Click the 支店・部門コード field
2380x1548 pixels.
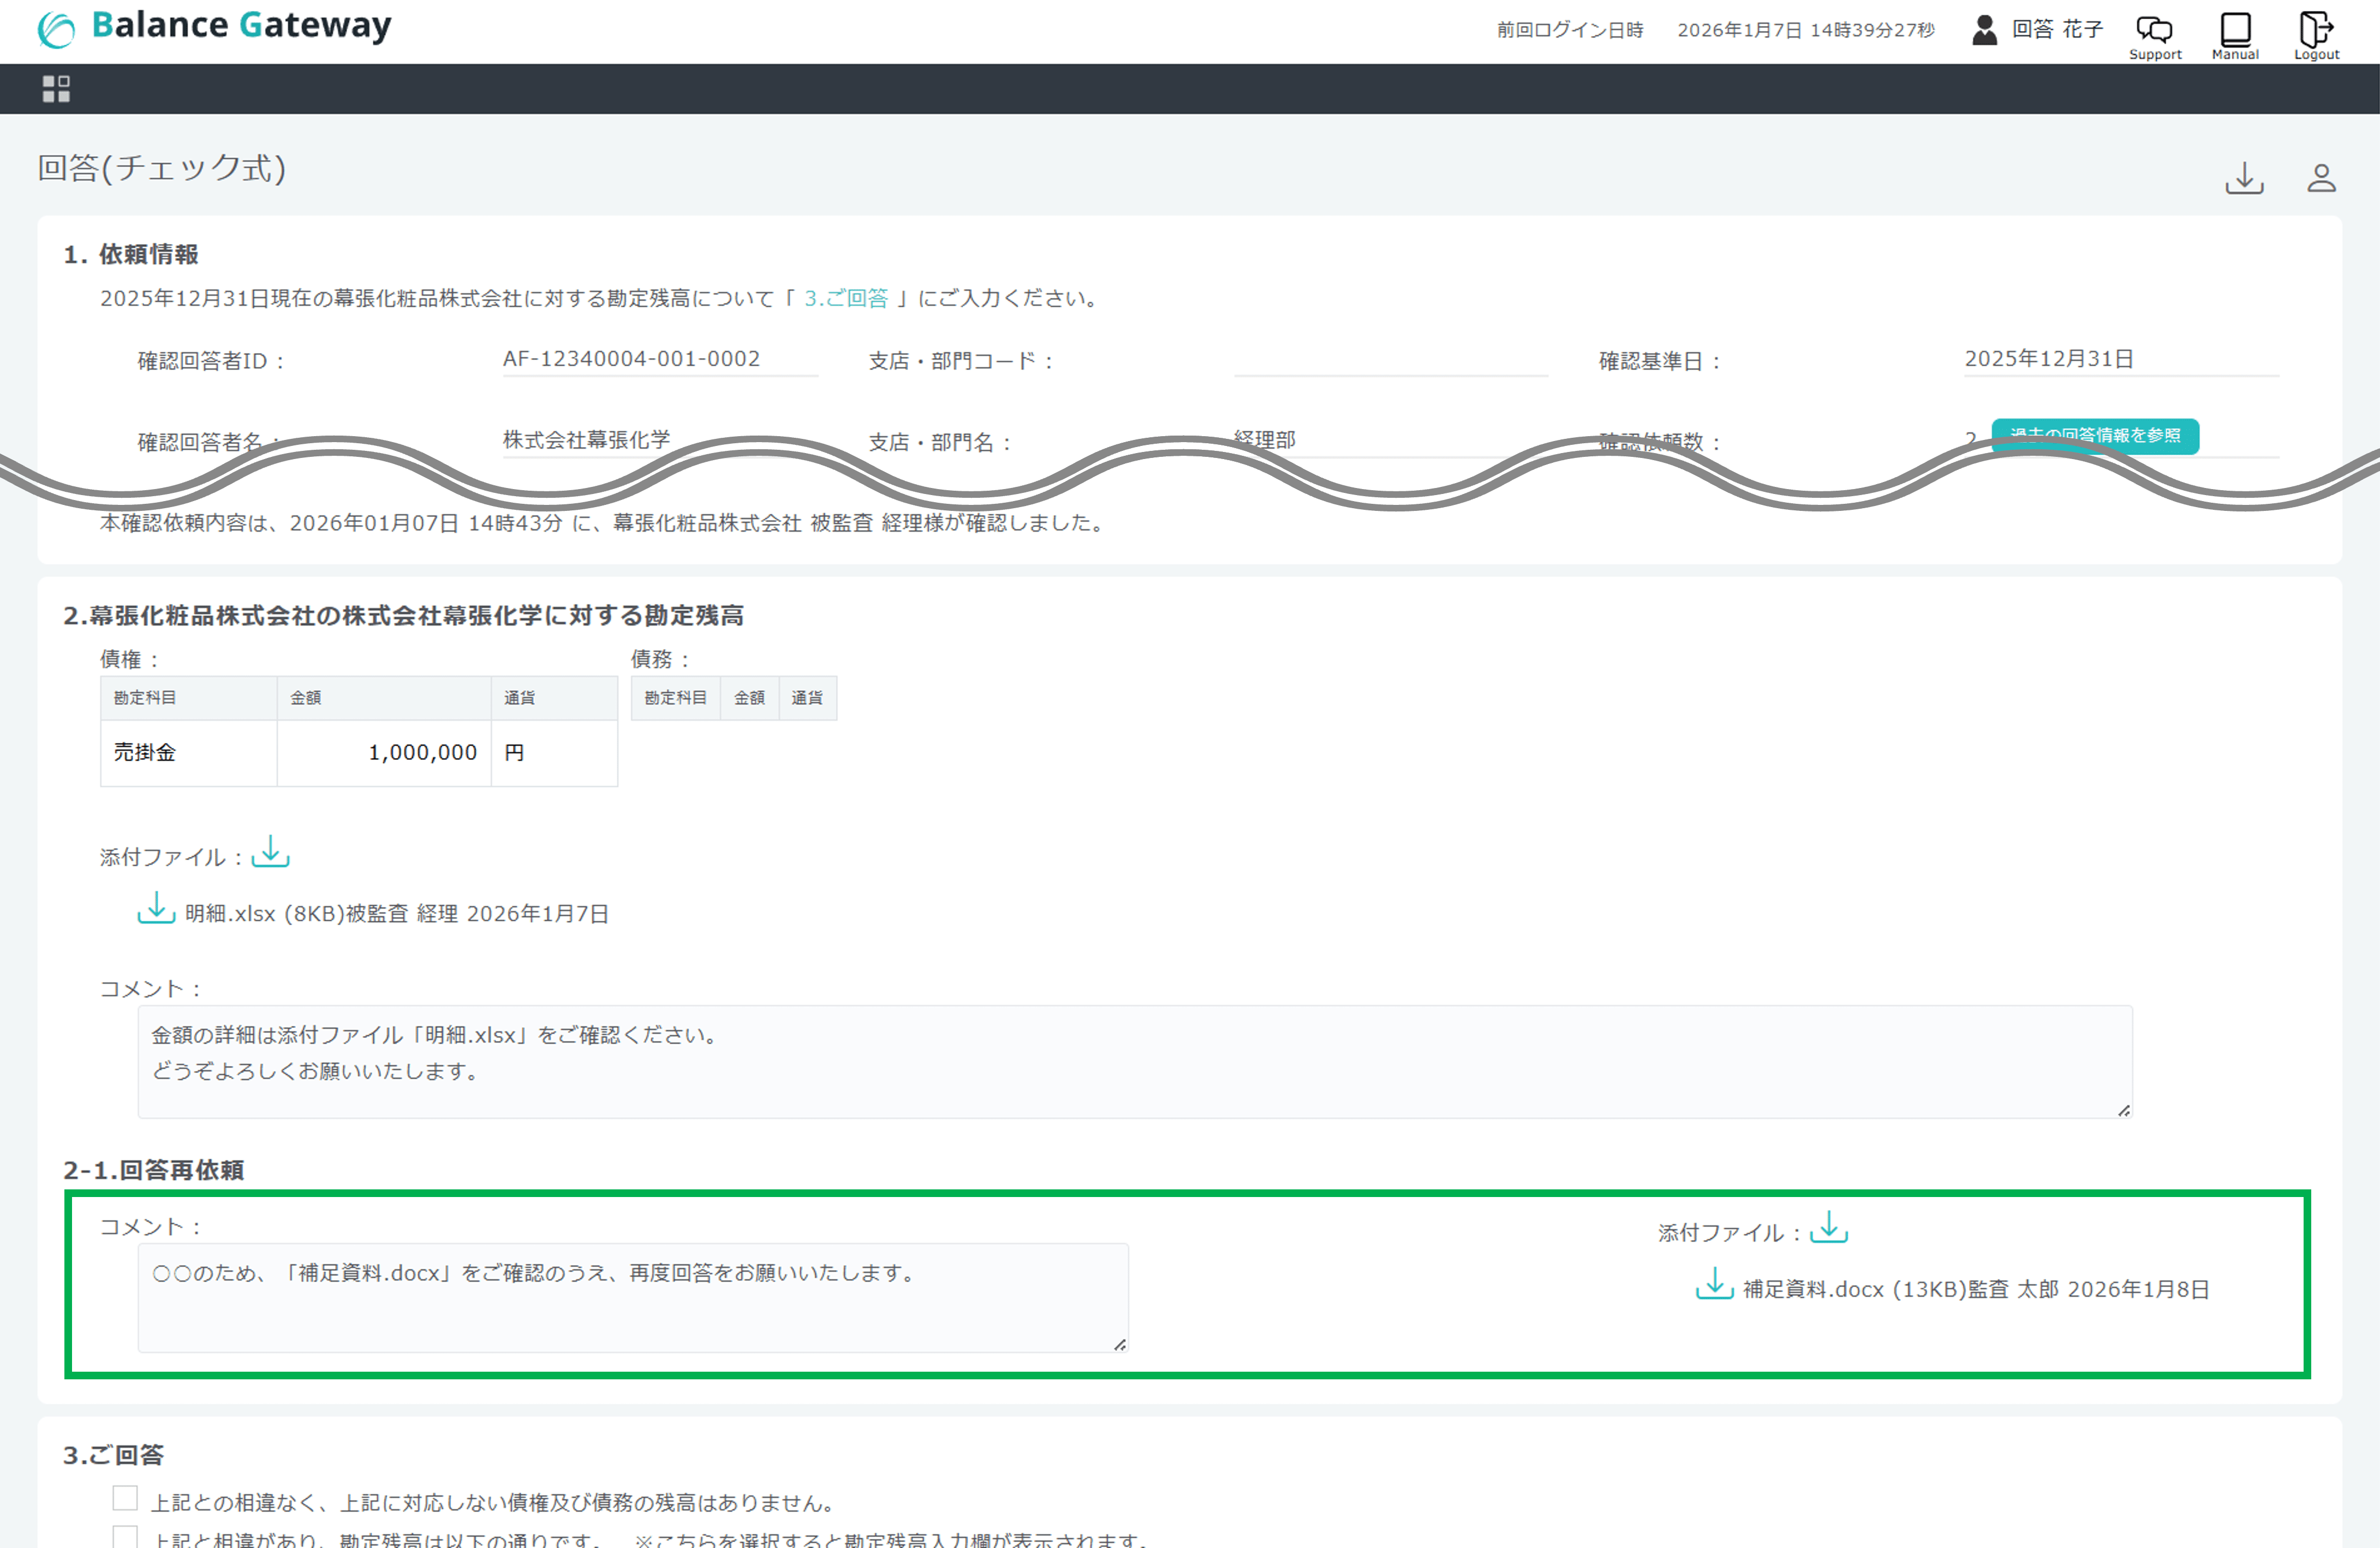(x=1390, y=360)
